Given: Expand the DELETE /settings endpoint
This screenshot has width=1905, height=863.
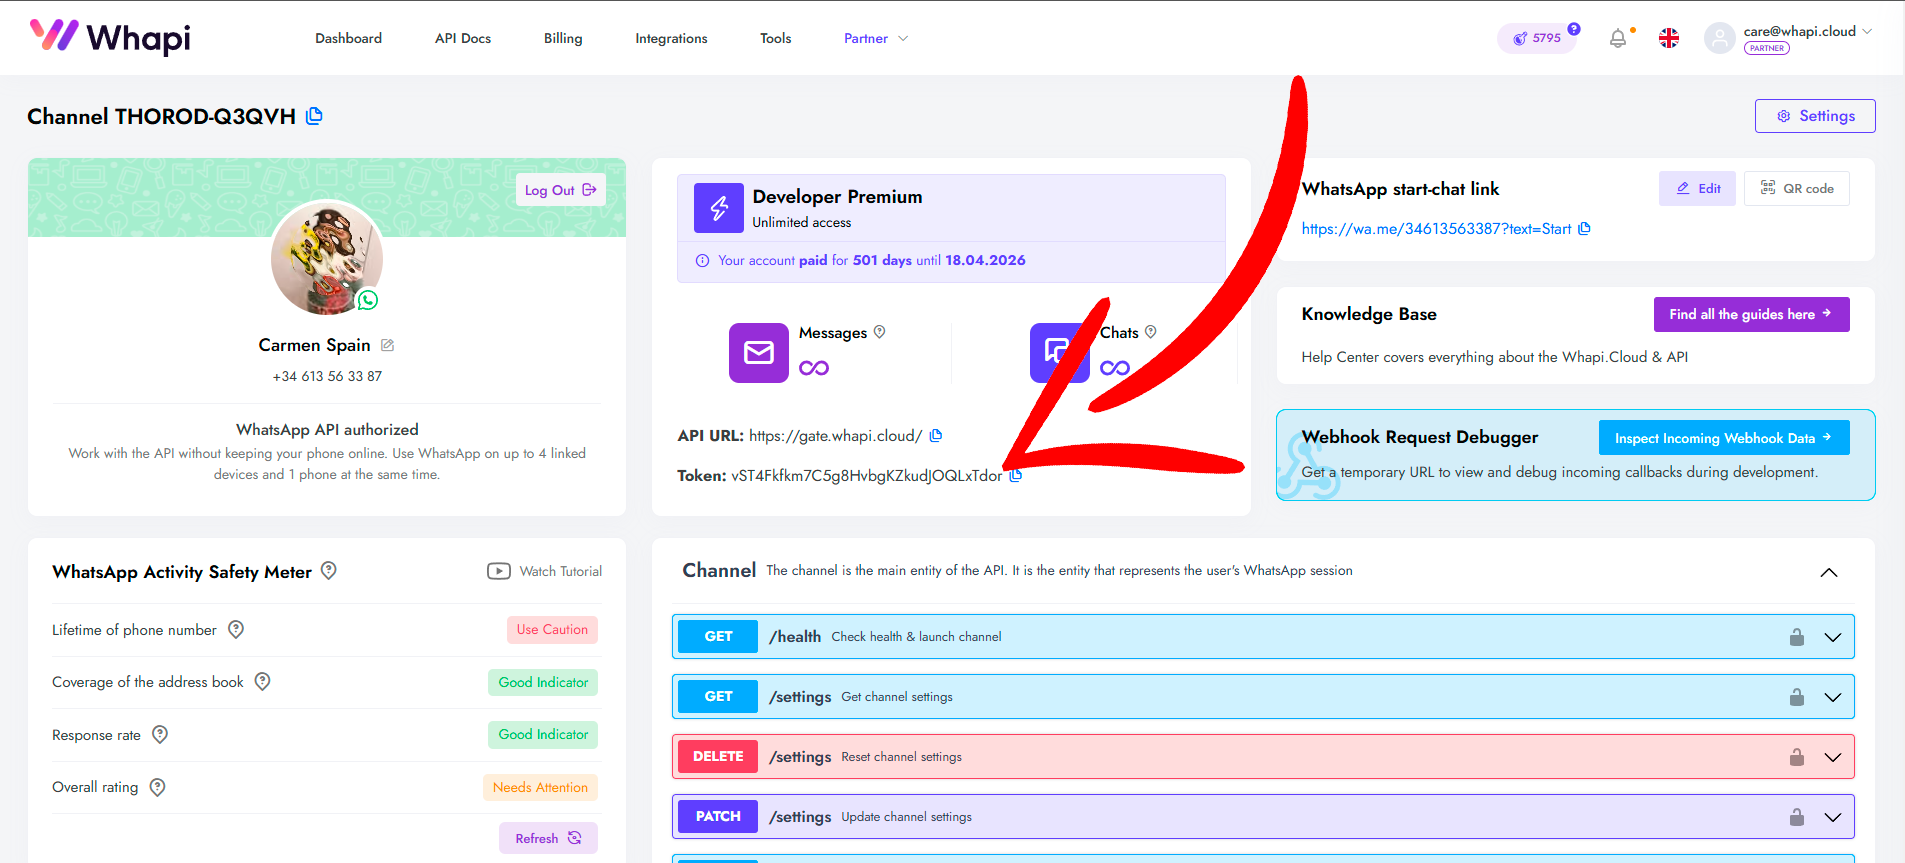Looking at the screenshot, I should [x=1833, y=757].
